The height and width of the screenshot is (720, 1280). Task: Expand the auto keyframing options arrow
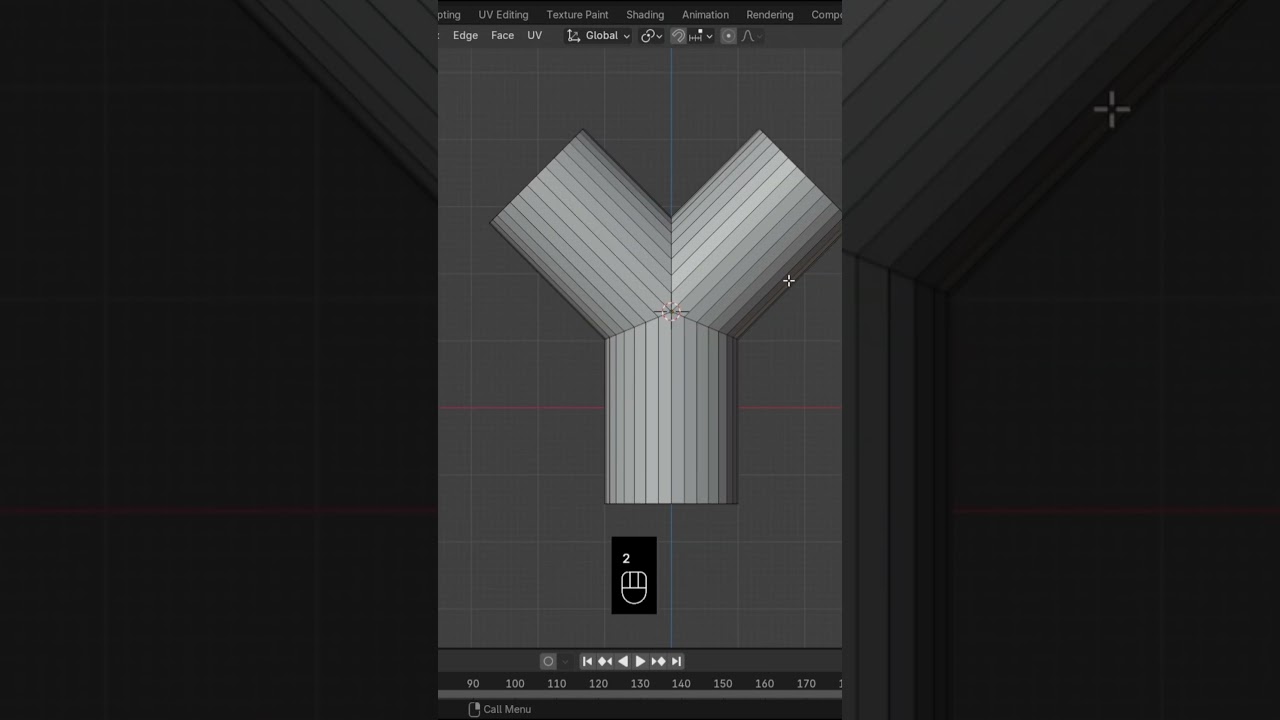[x=565, y=661]
